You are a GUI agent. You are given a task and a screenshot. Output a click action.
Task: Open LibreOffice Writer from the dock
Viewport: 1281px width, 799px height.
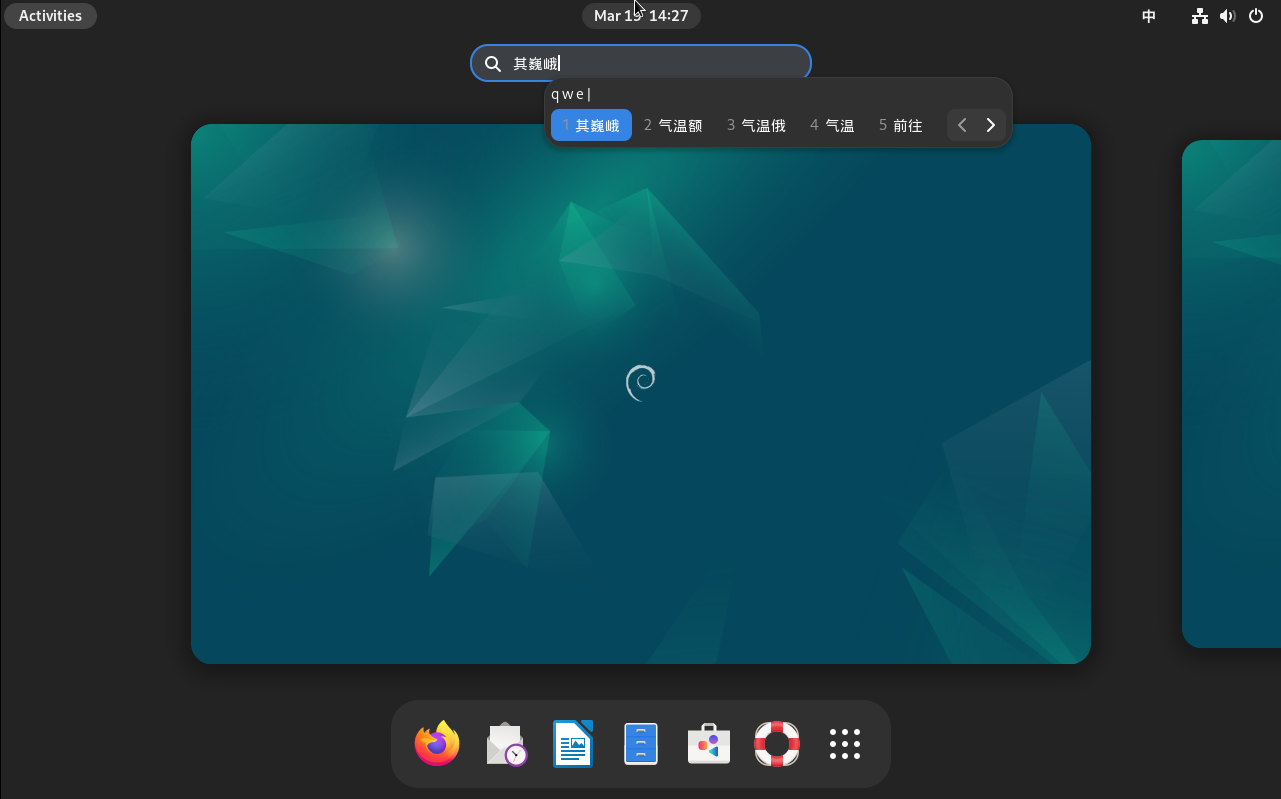pyautogui.click(x=573, y=744)
